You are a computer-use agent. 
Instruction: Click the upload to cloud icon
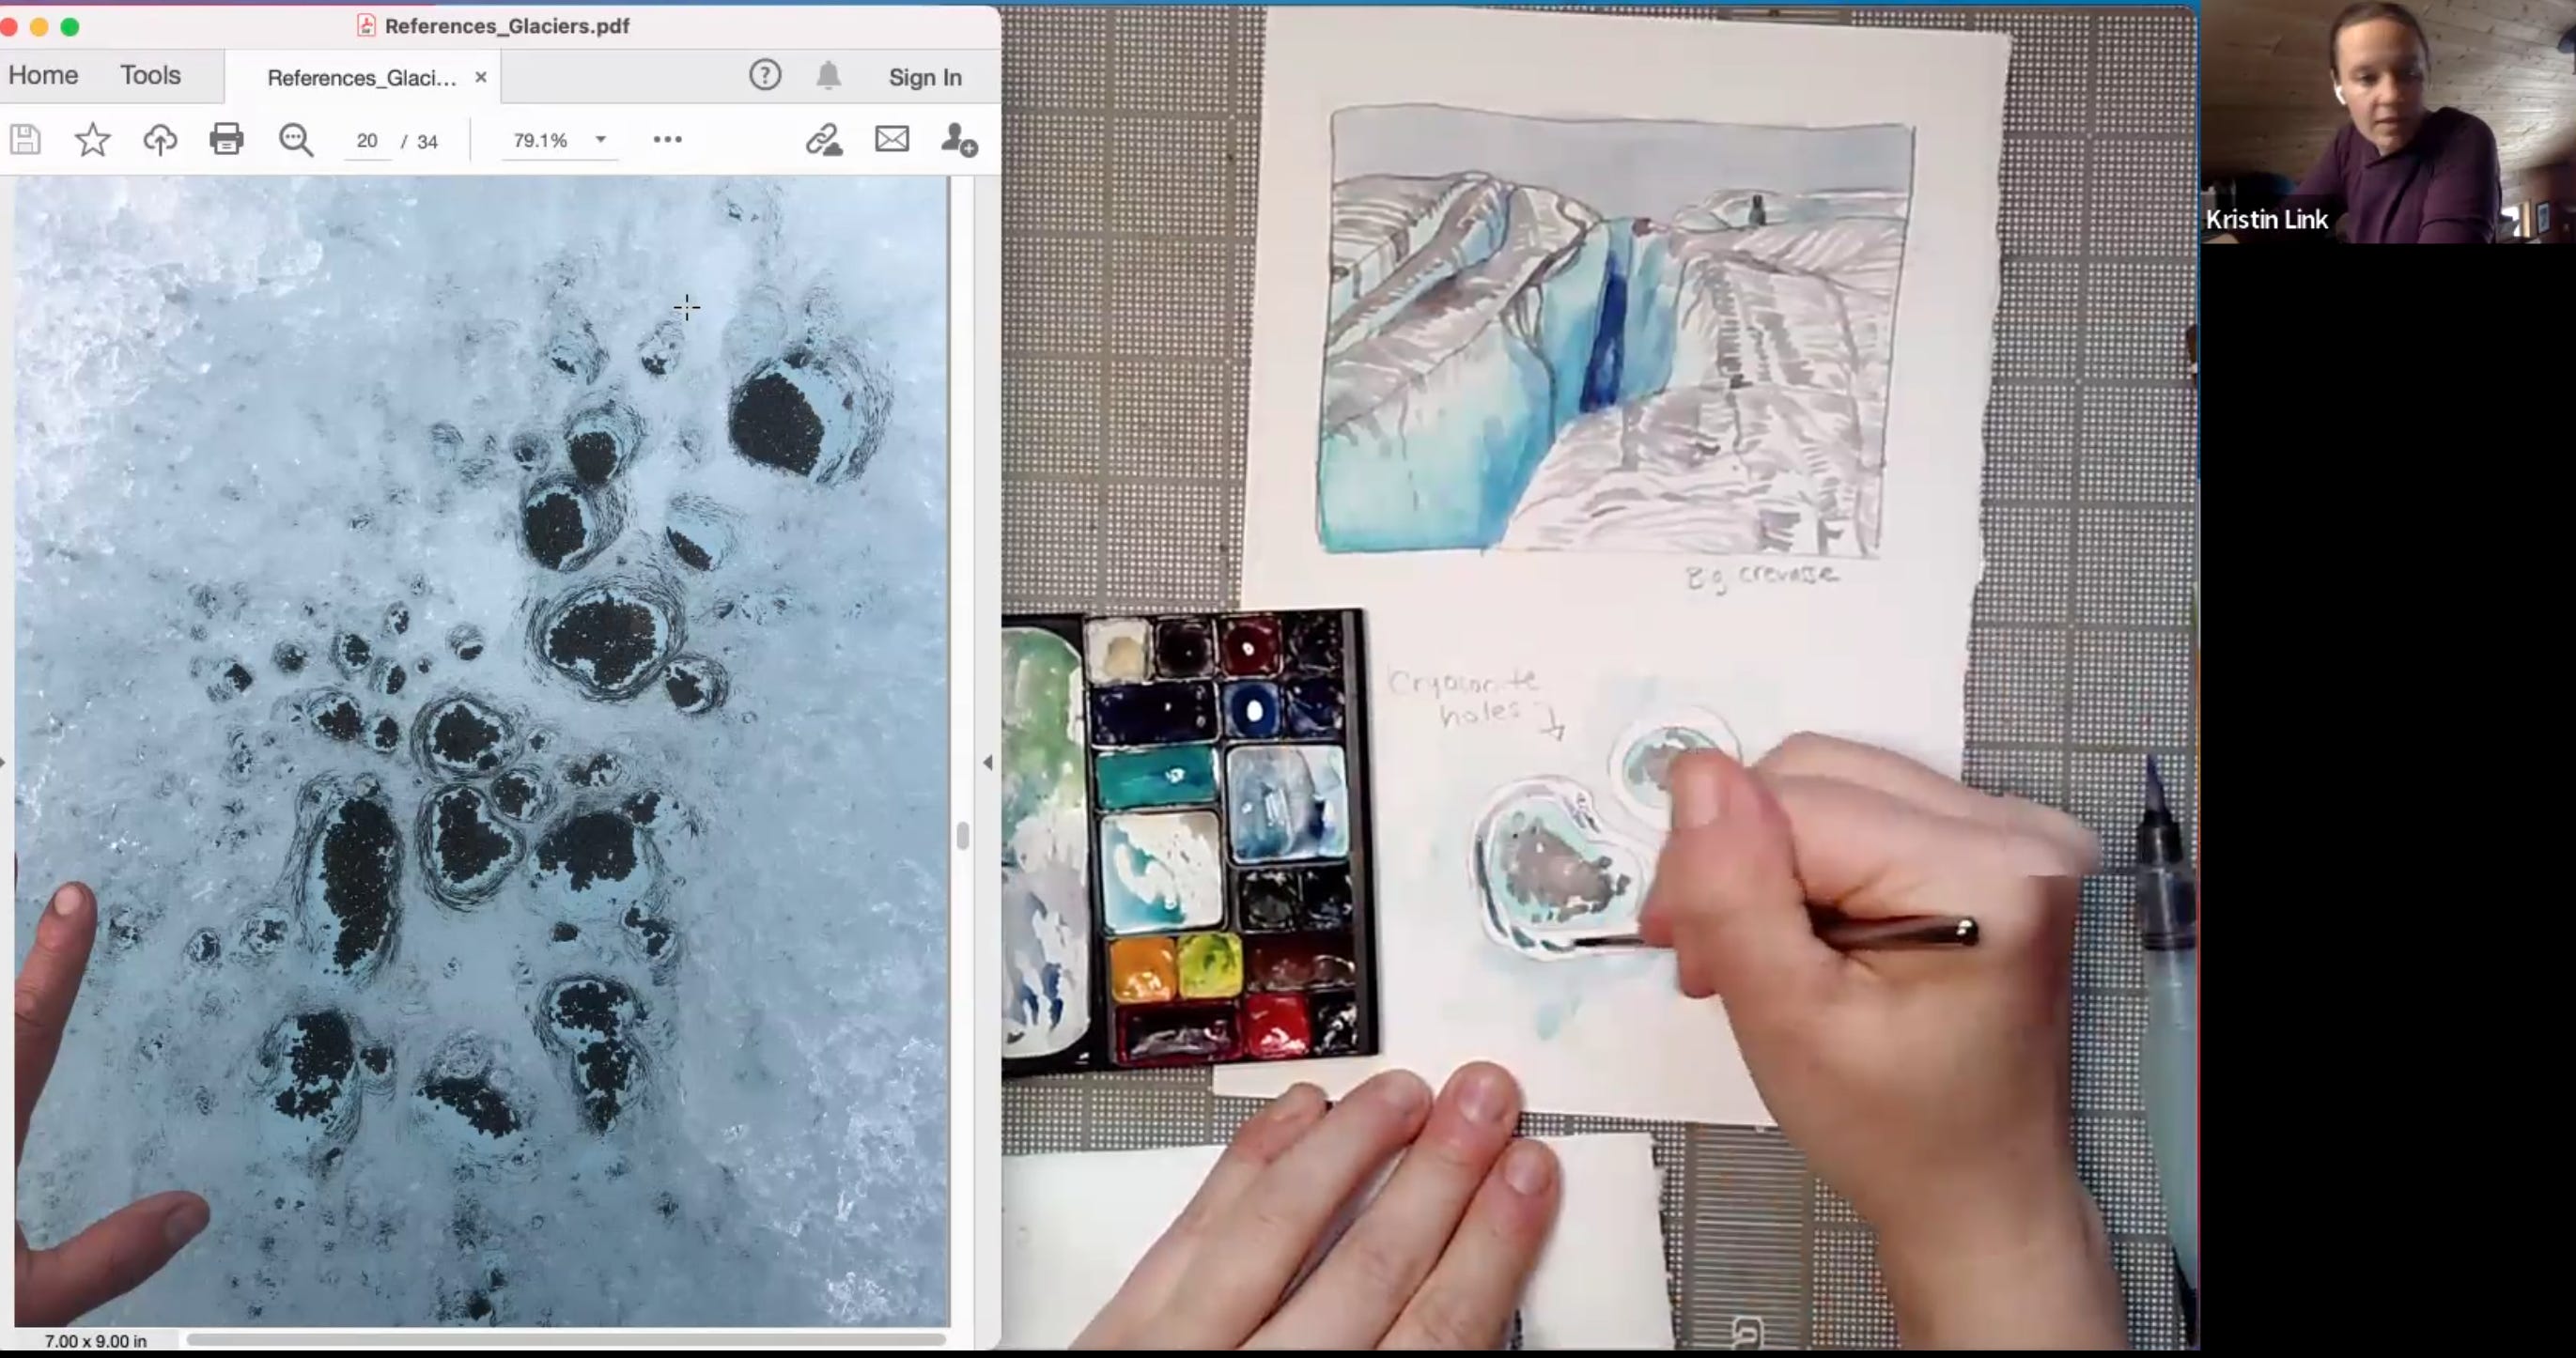[160, 140]
